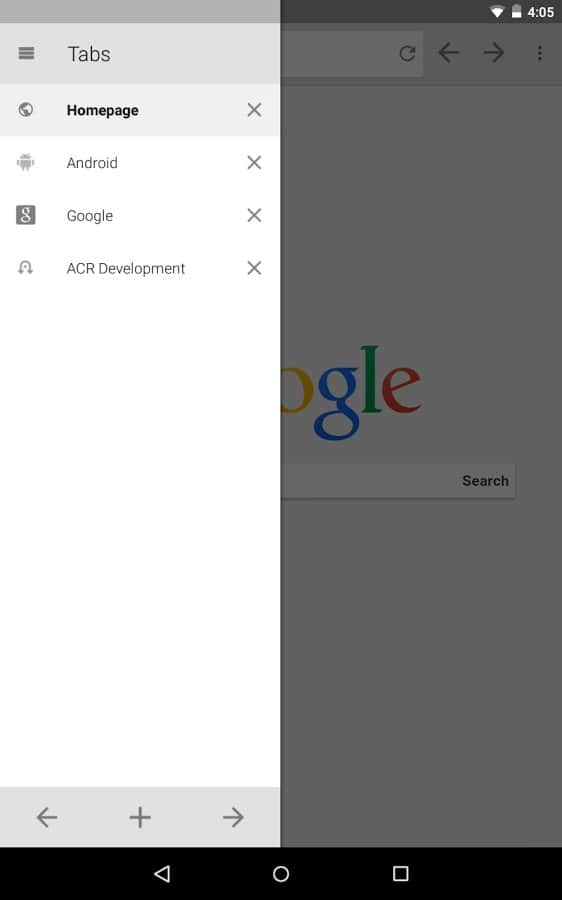The width and height of the screenshot is (562, 900).
Task: Select the Homepage tab
Action: coord(140,110)
